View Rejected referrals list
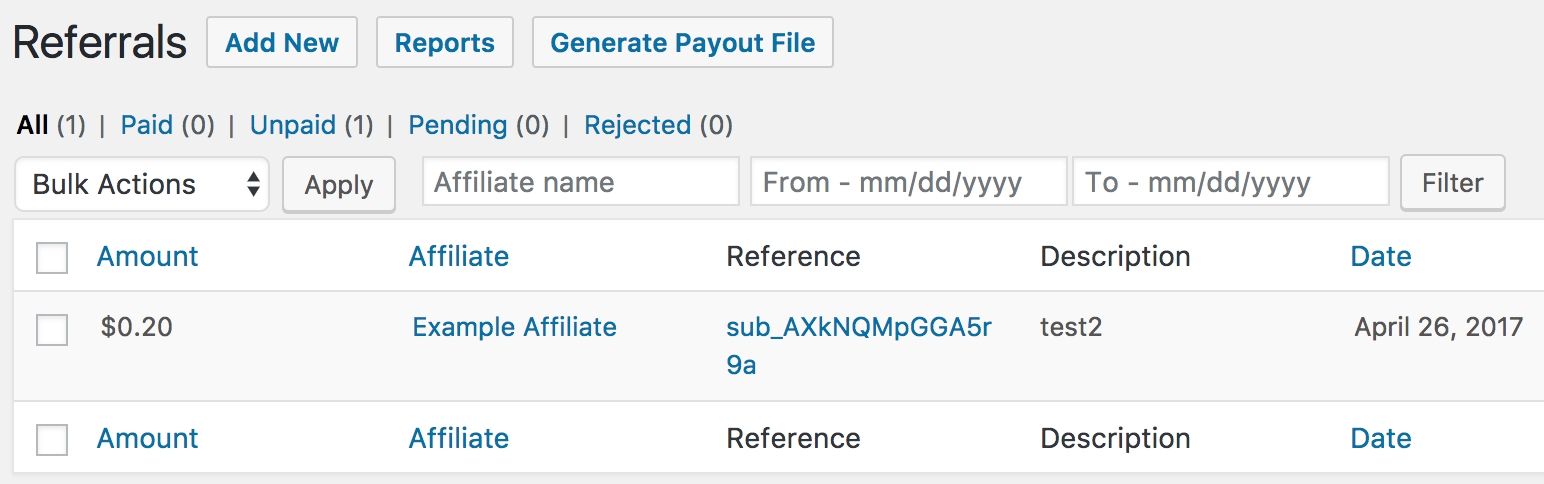 point(638,125)
